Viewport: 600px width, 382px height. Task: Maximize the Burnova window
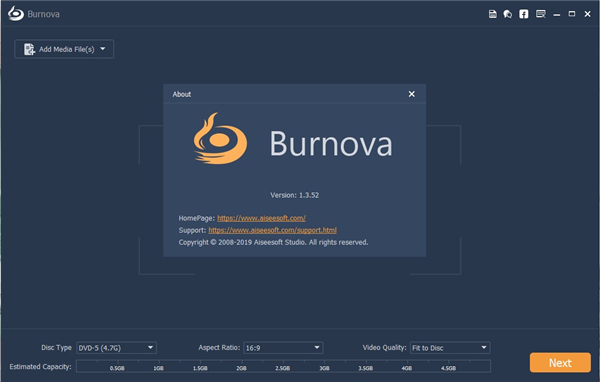point(572,14)
